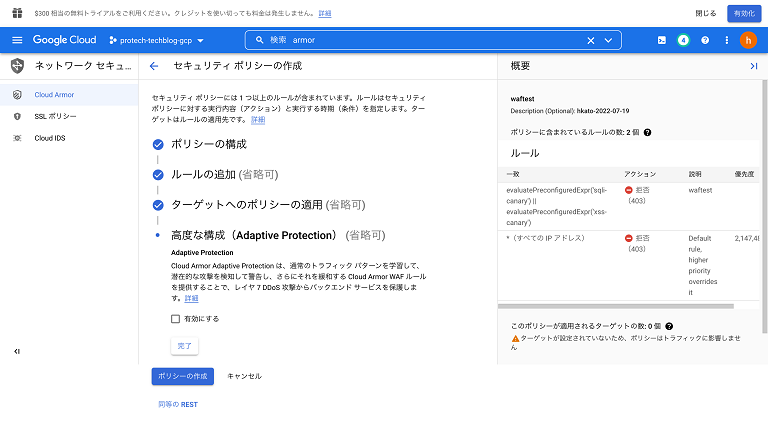
Task: Collapse the overview panel on the right
Action: coord(753,66)
